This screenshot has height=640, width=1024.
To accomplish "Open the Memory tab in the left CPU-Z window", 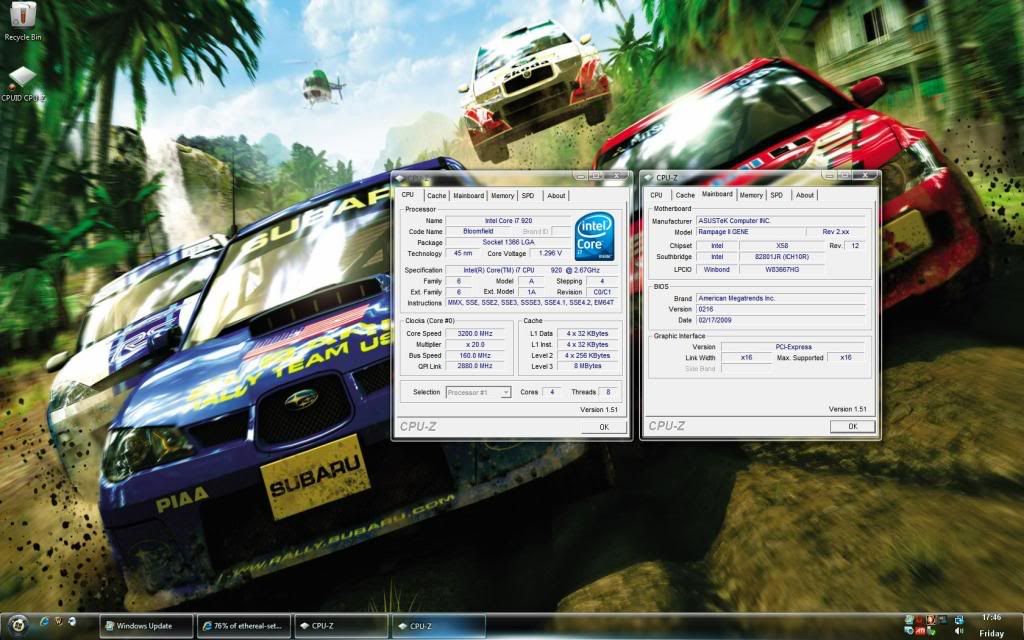I will point(502,195).
